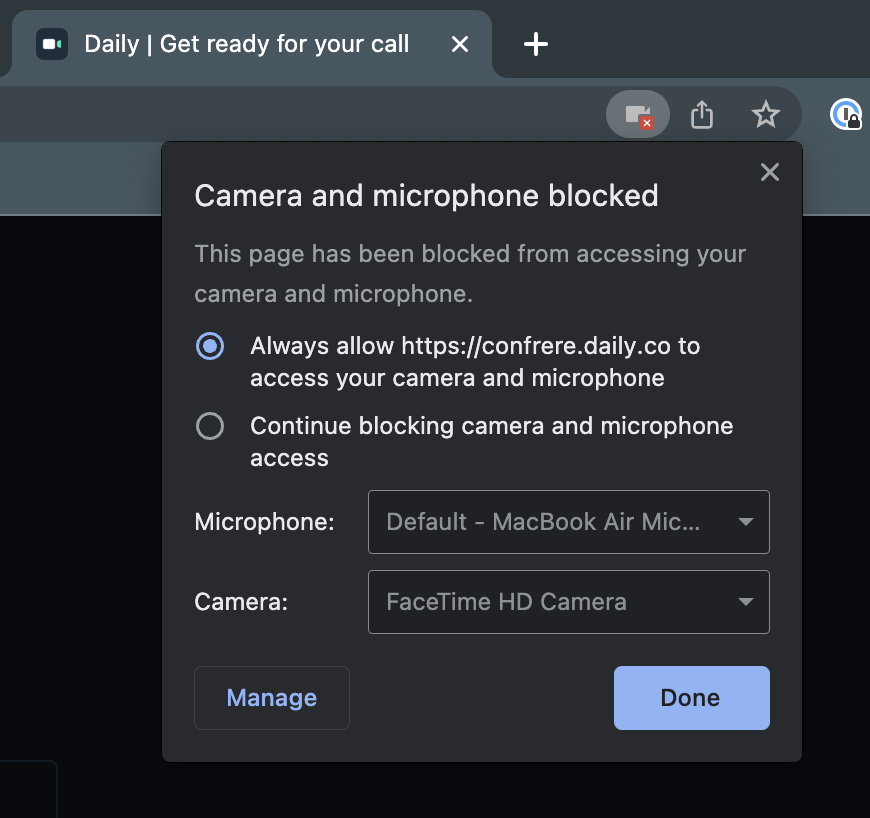The width and height of the screenshot is (870, 818).
Task: Select the Always allow confrere.daily.co radio button
Action: (210, 346)
